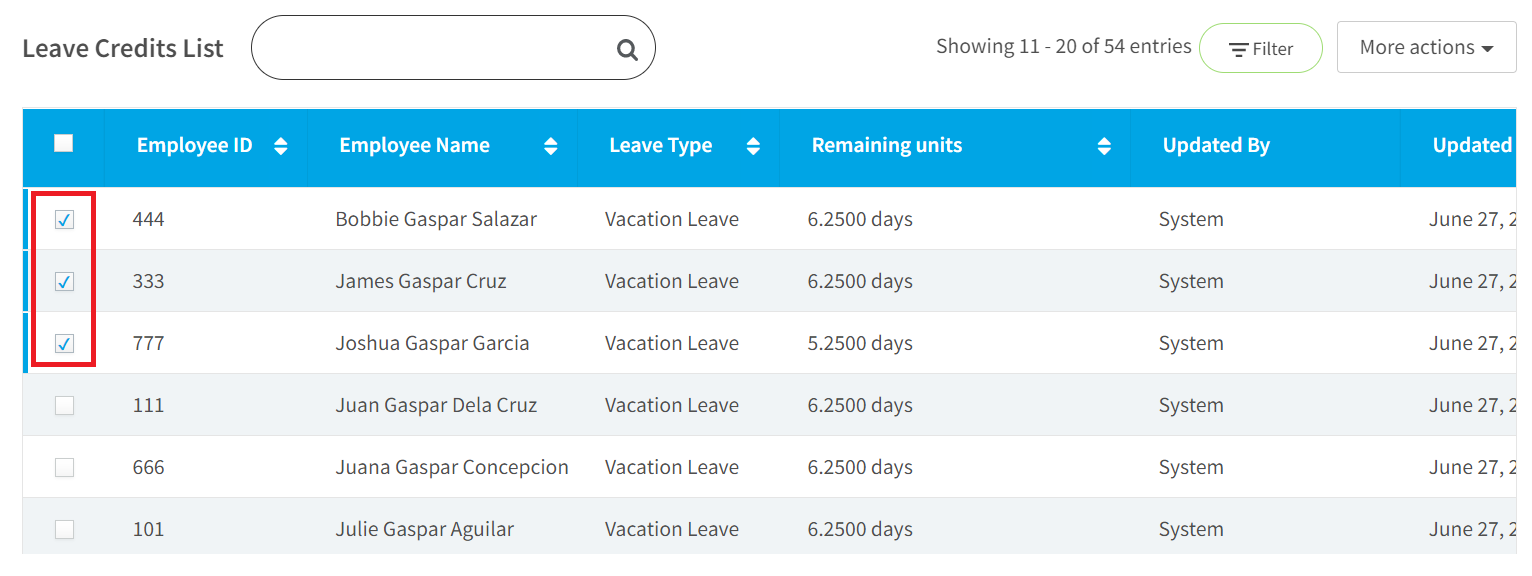Expand the More actions dropdown

[1426, 48]
